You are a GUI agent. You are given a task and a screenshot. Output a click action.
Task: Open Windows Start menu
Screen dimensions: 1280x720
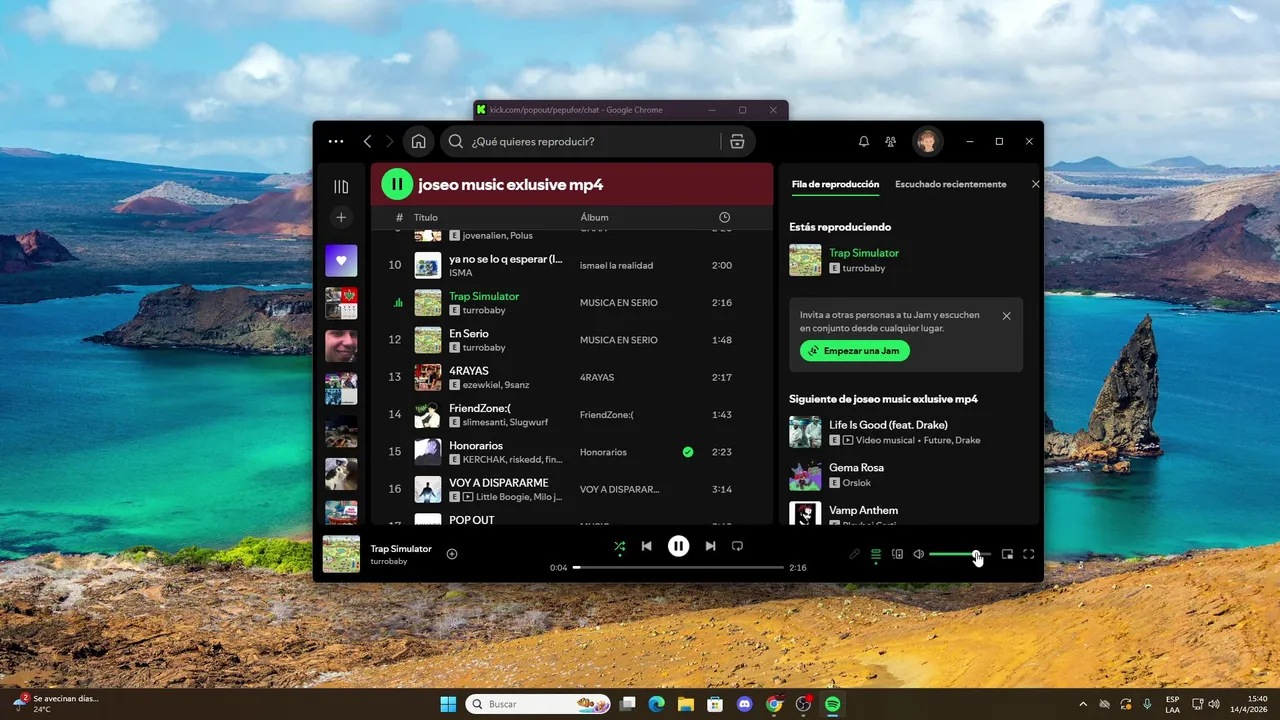coord(448,704)
